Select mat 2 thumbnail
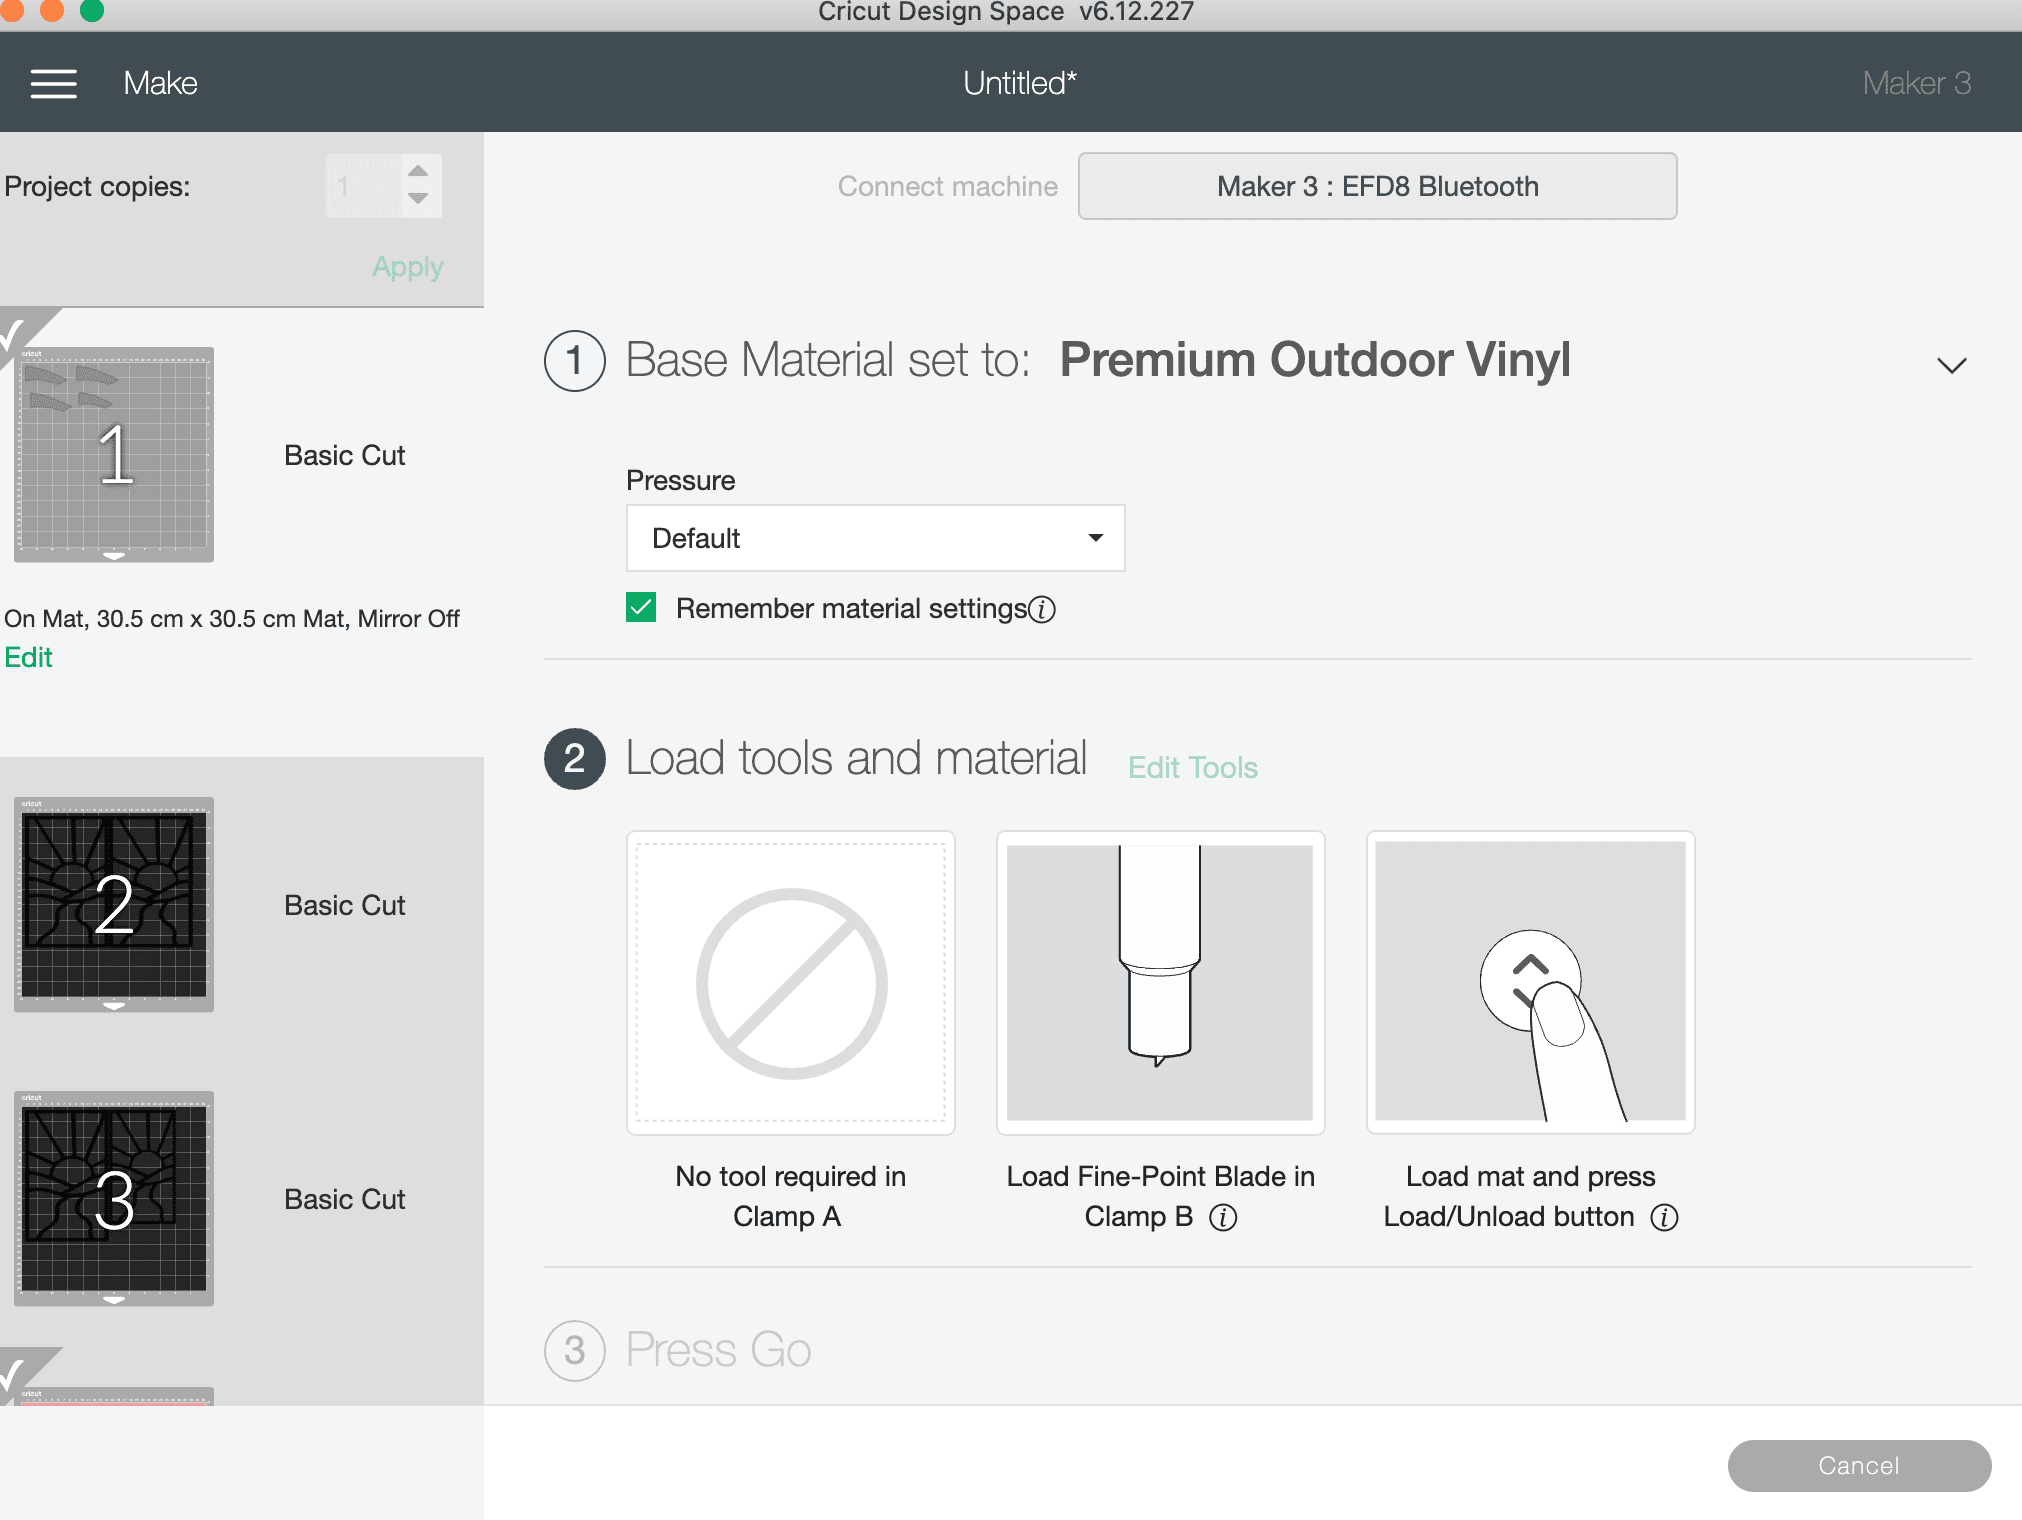This screenshot has height=1520, width=2022. tap(114, 904)
